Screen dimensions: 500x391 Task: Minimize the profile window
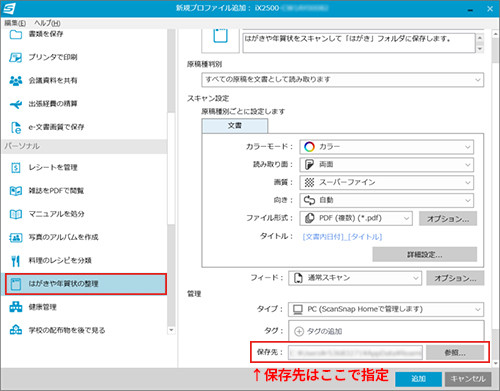(x=470, y=9)
